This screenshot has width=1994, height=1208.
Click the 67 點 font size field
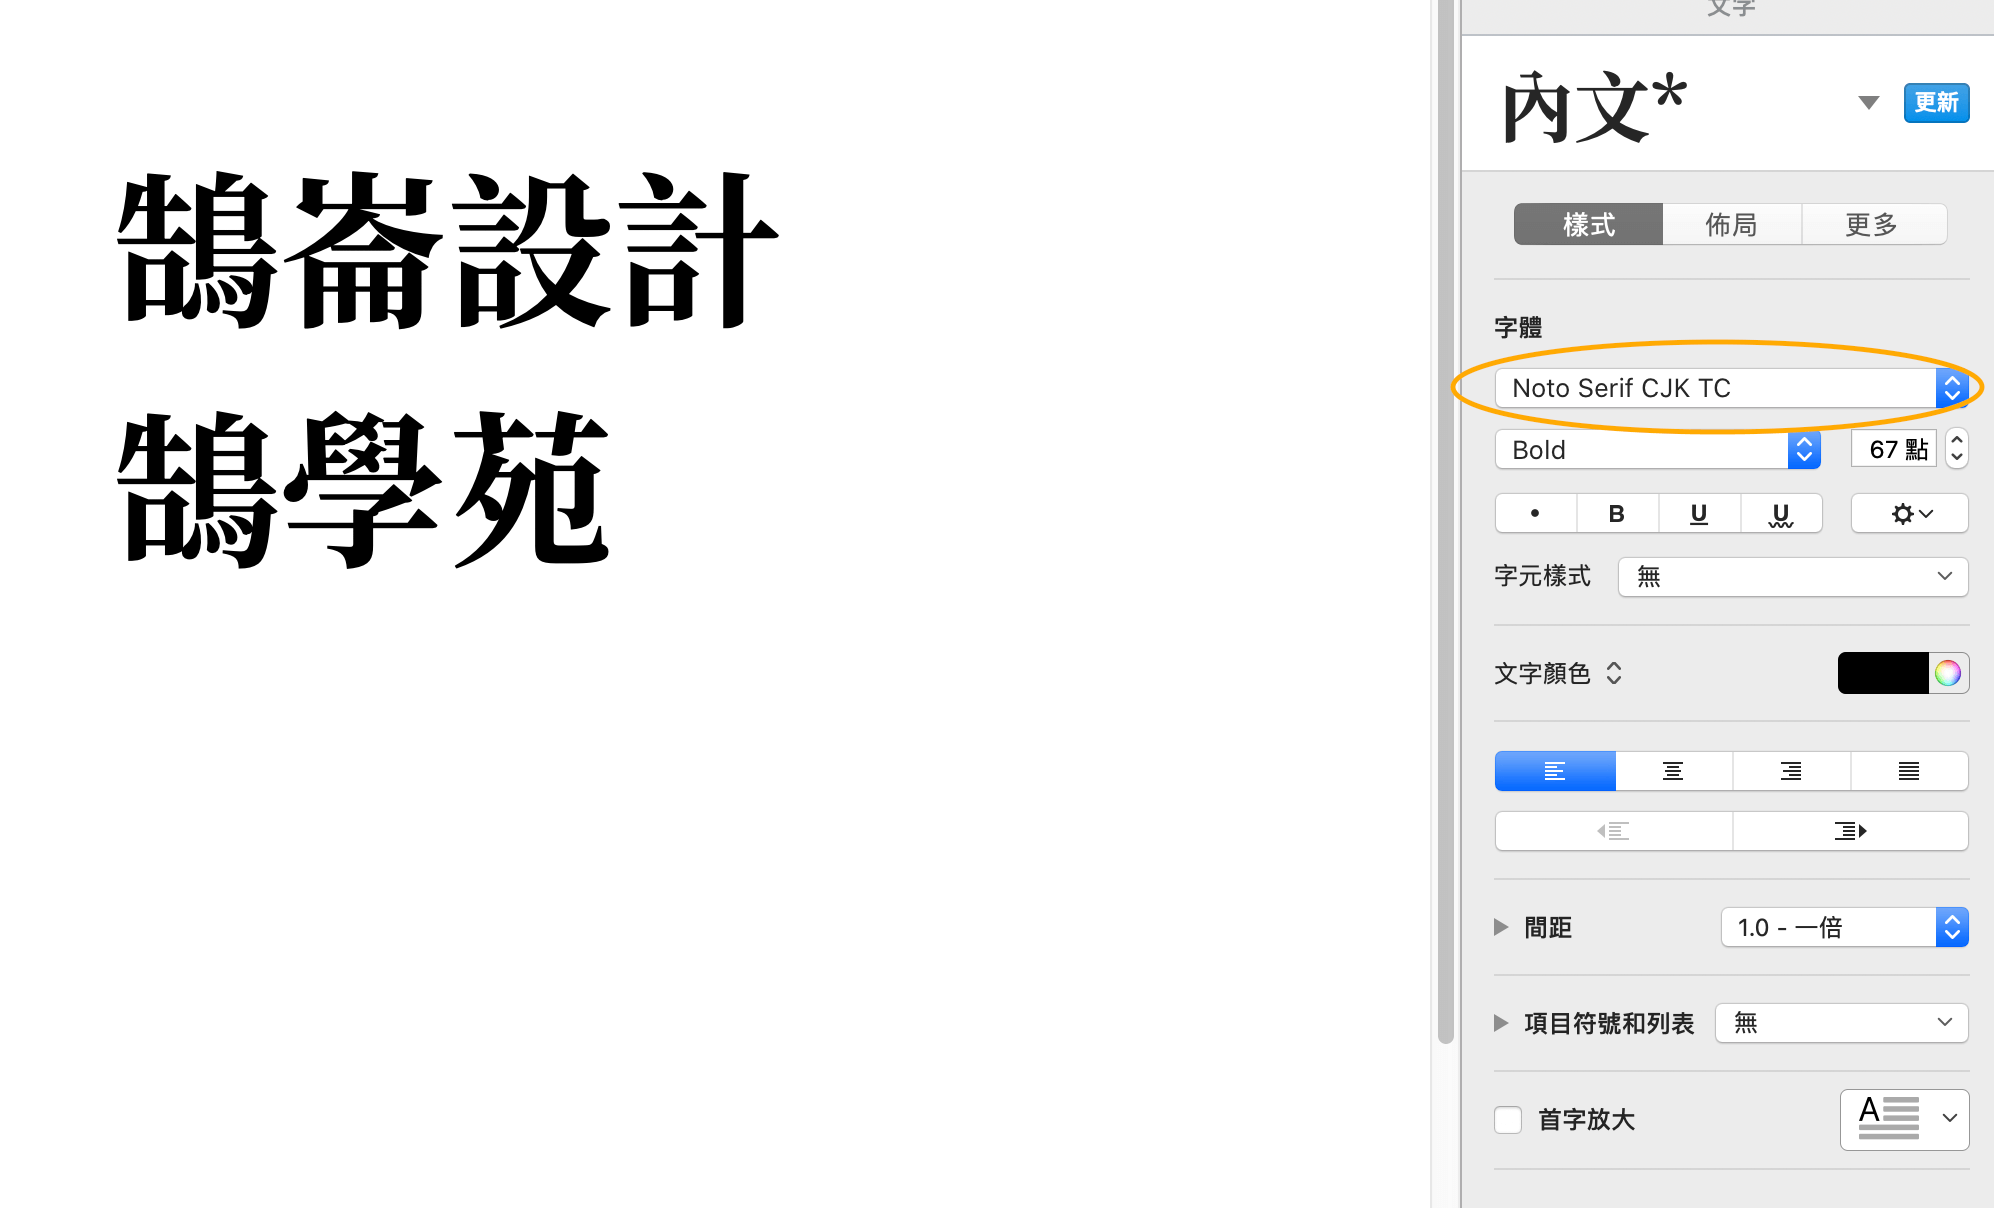point(1894,450)
